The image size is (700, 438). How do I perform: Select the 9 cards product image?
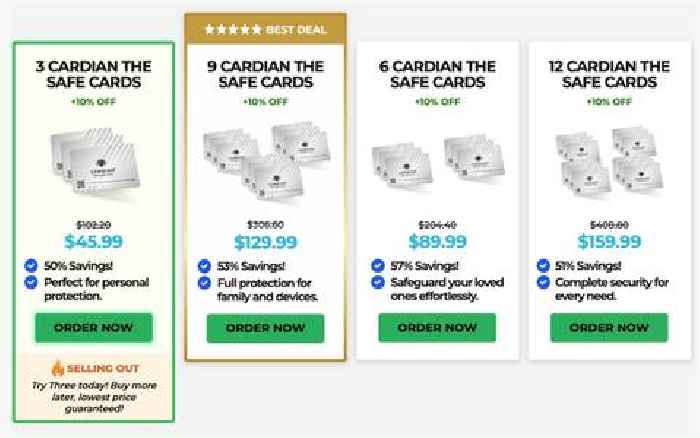(x=266, y=160)
